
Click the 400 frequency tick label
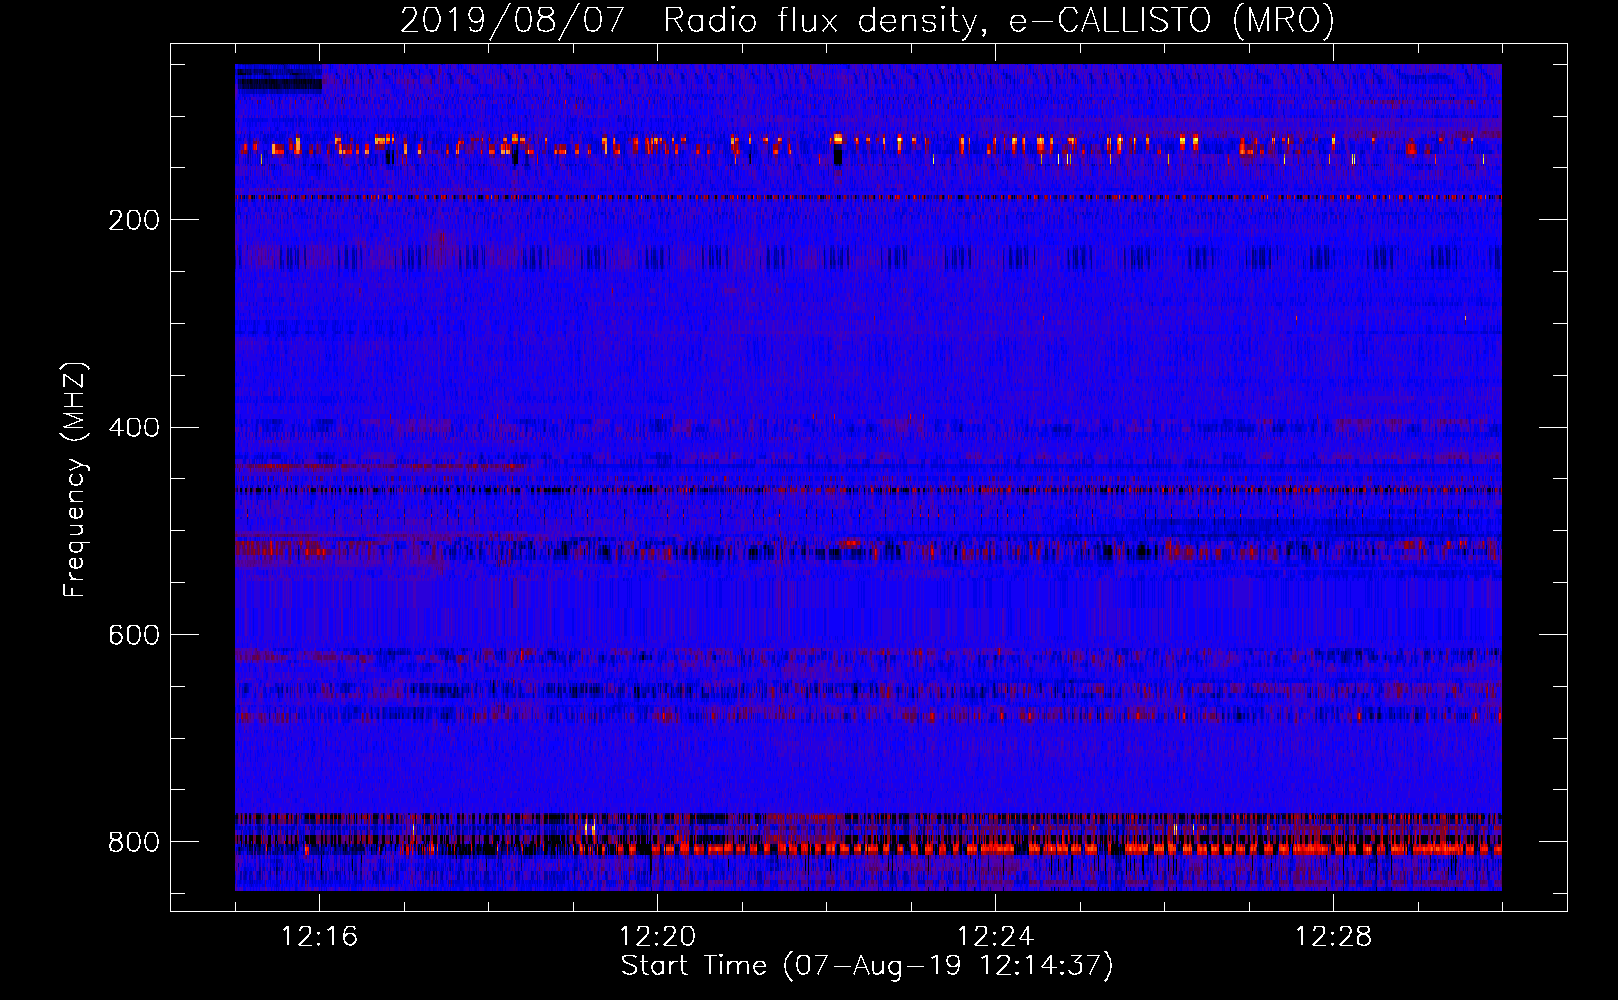(x=134, y=428)
